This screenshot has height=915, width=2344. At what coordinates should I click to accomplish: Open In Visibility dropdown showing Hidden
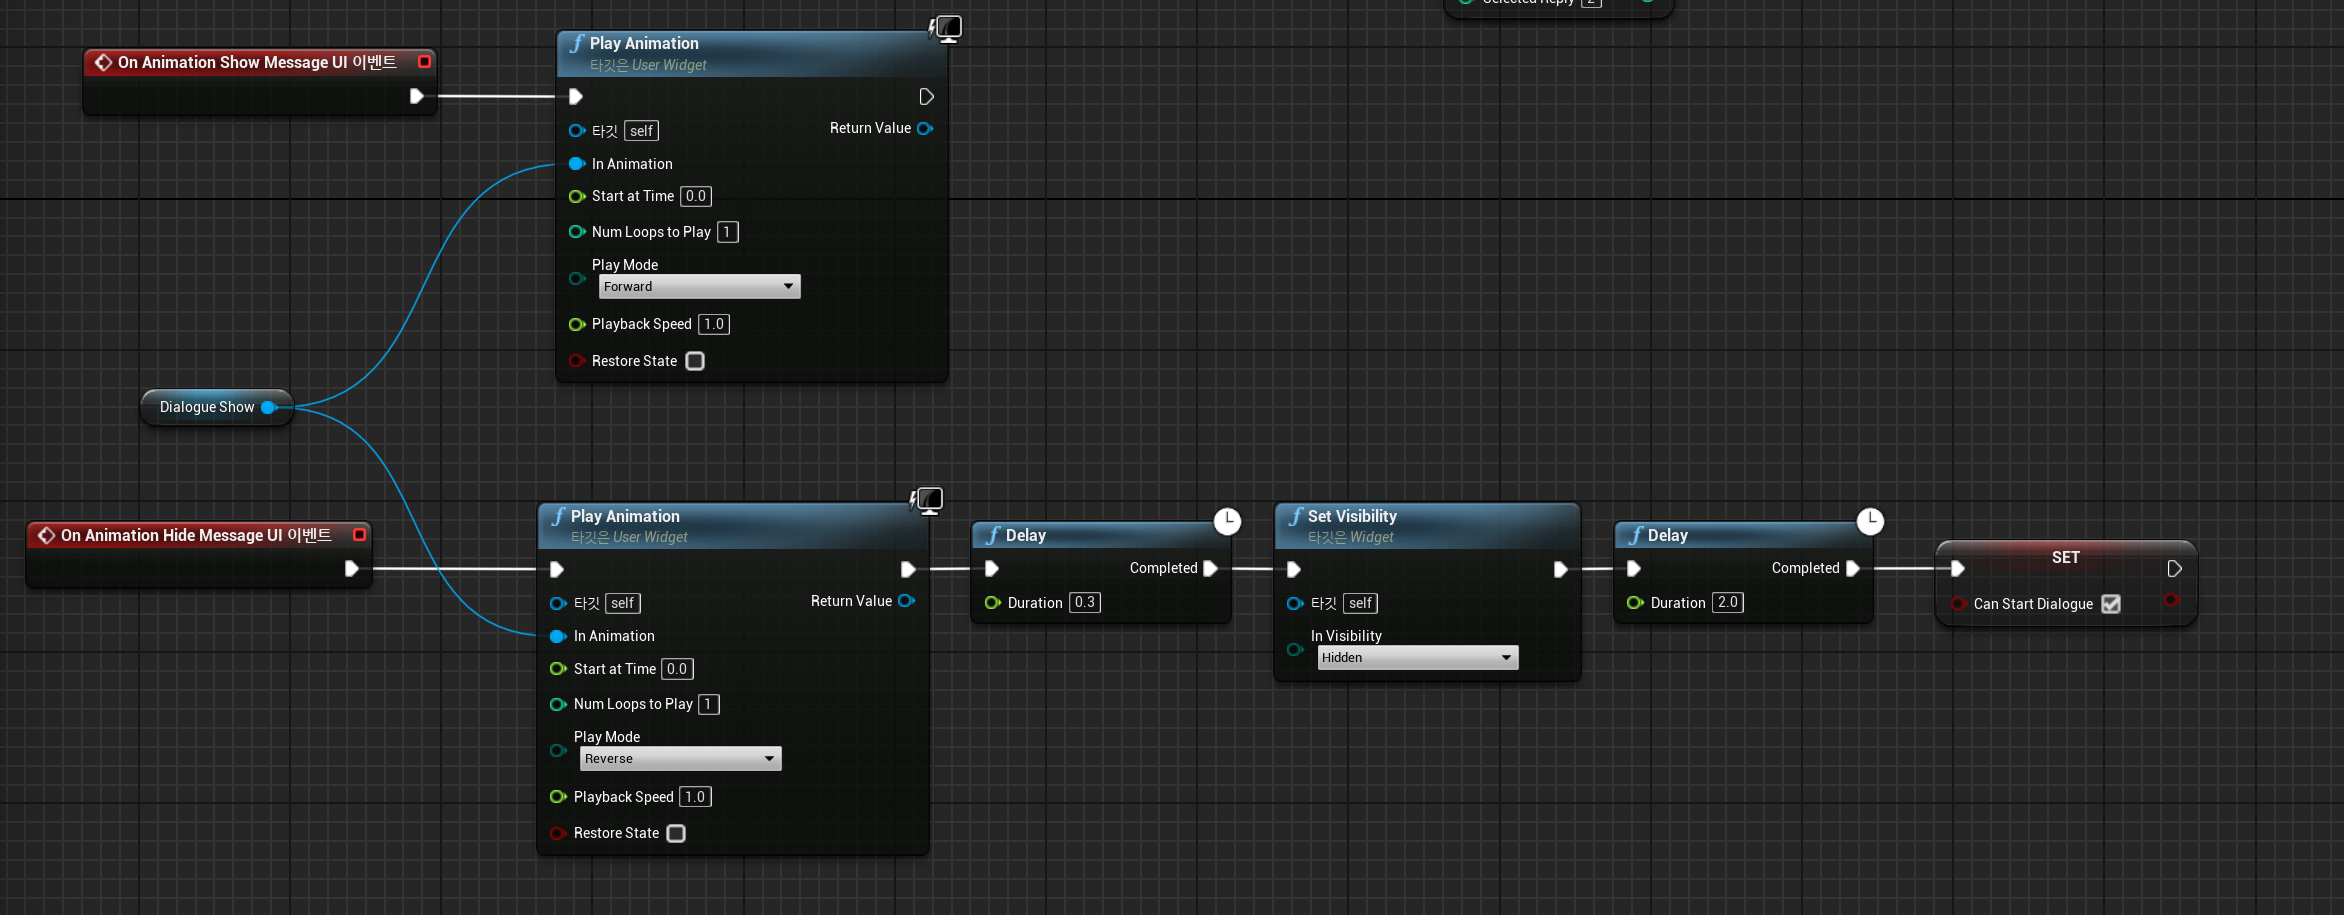point(1417,657)
